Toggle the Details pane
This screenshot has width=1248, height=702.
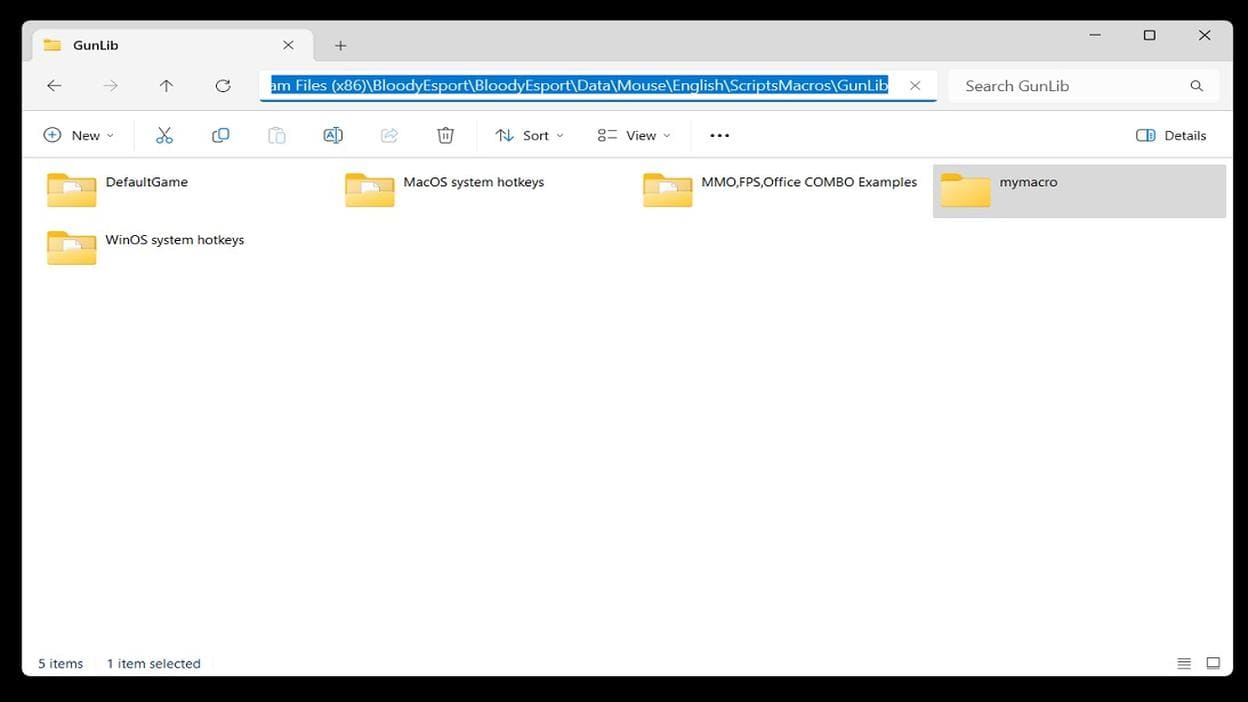click(x=1171, y=135)
